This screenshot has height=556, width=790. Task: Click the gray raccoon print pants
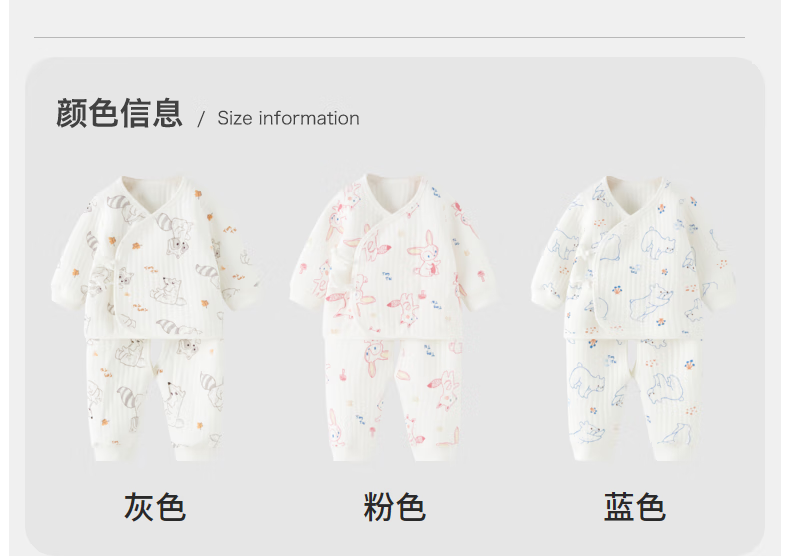pyautogui.click(x=156, y=399)
